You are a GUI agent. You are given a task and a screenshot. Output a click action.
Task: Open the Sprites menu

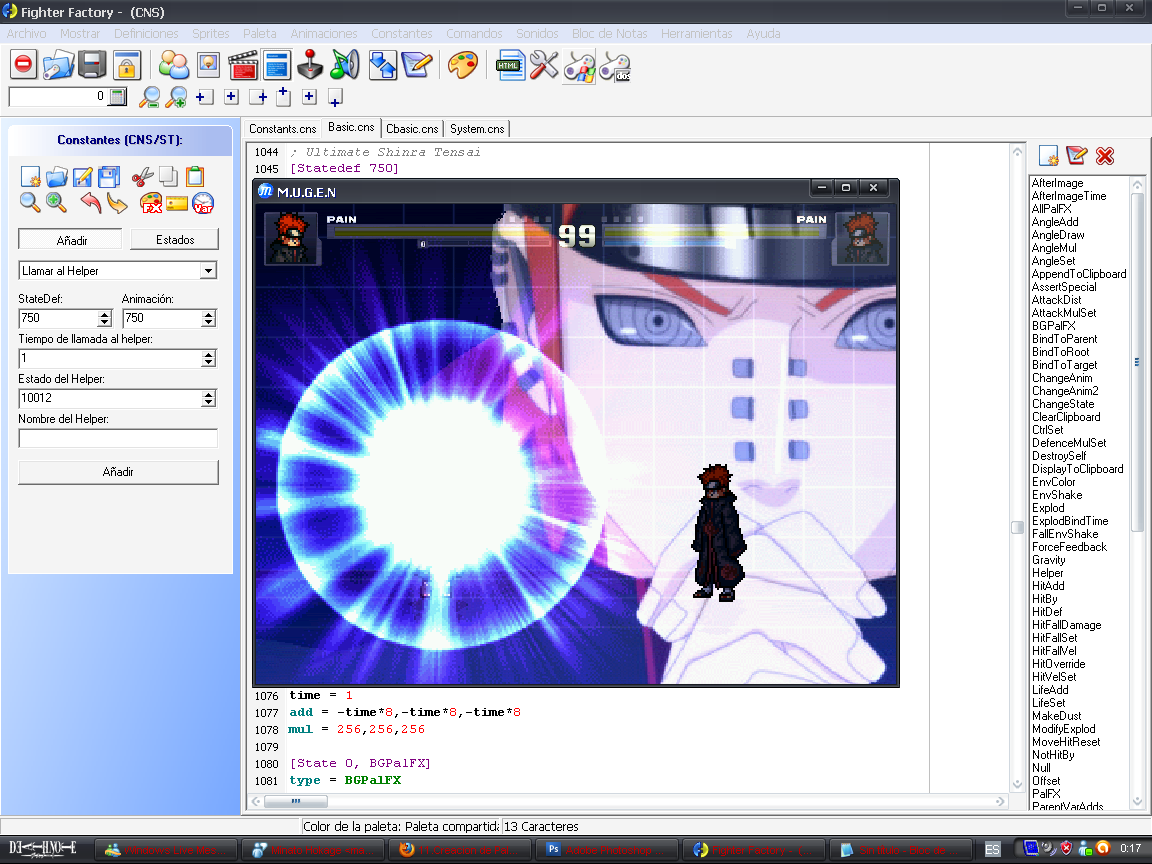211,34
